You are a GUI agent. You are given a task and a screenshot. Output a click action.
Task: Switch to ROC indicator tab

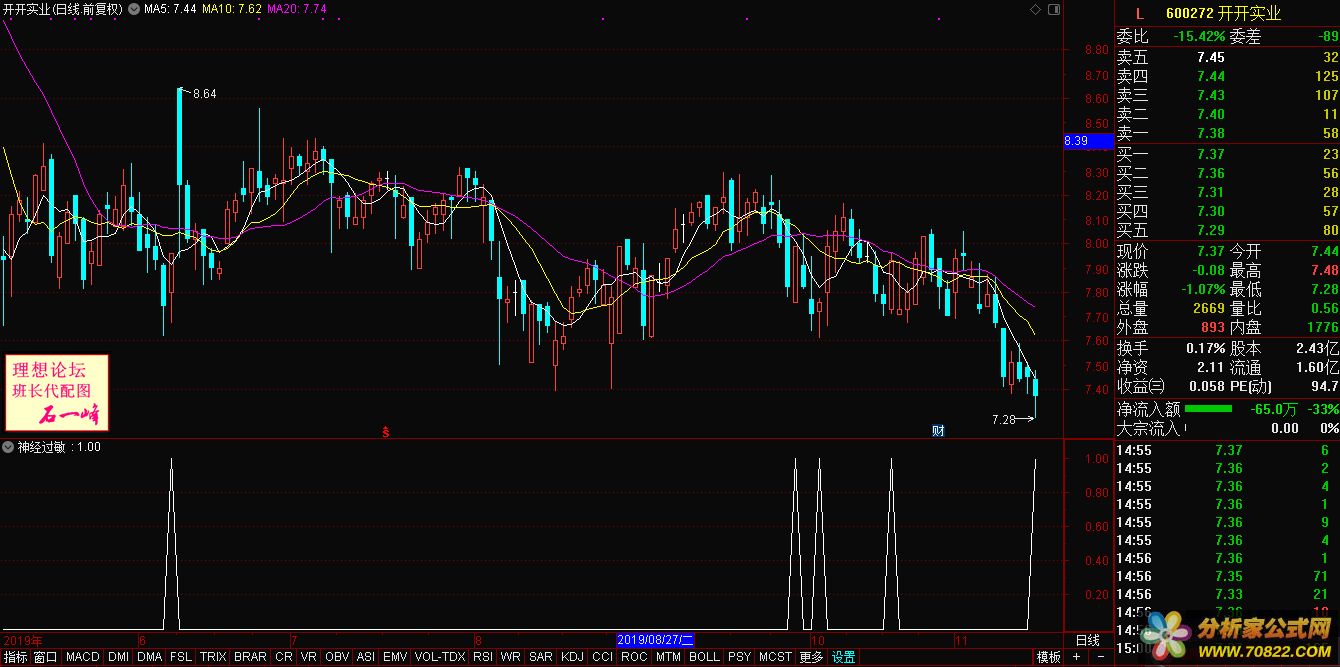tap(634, 657)
